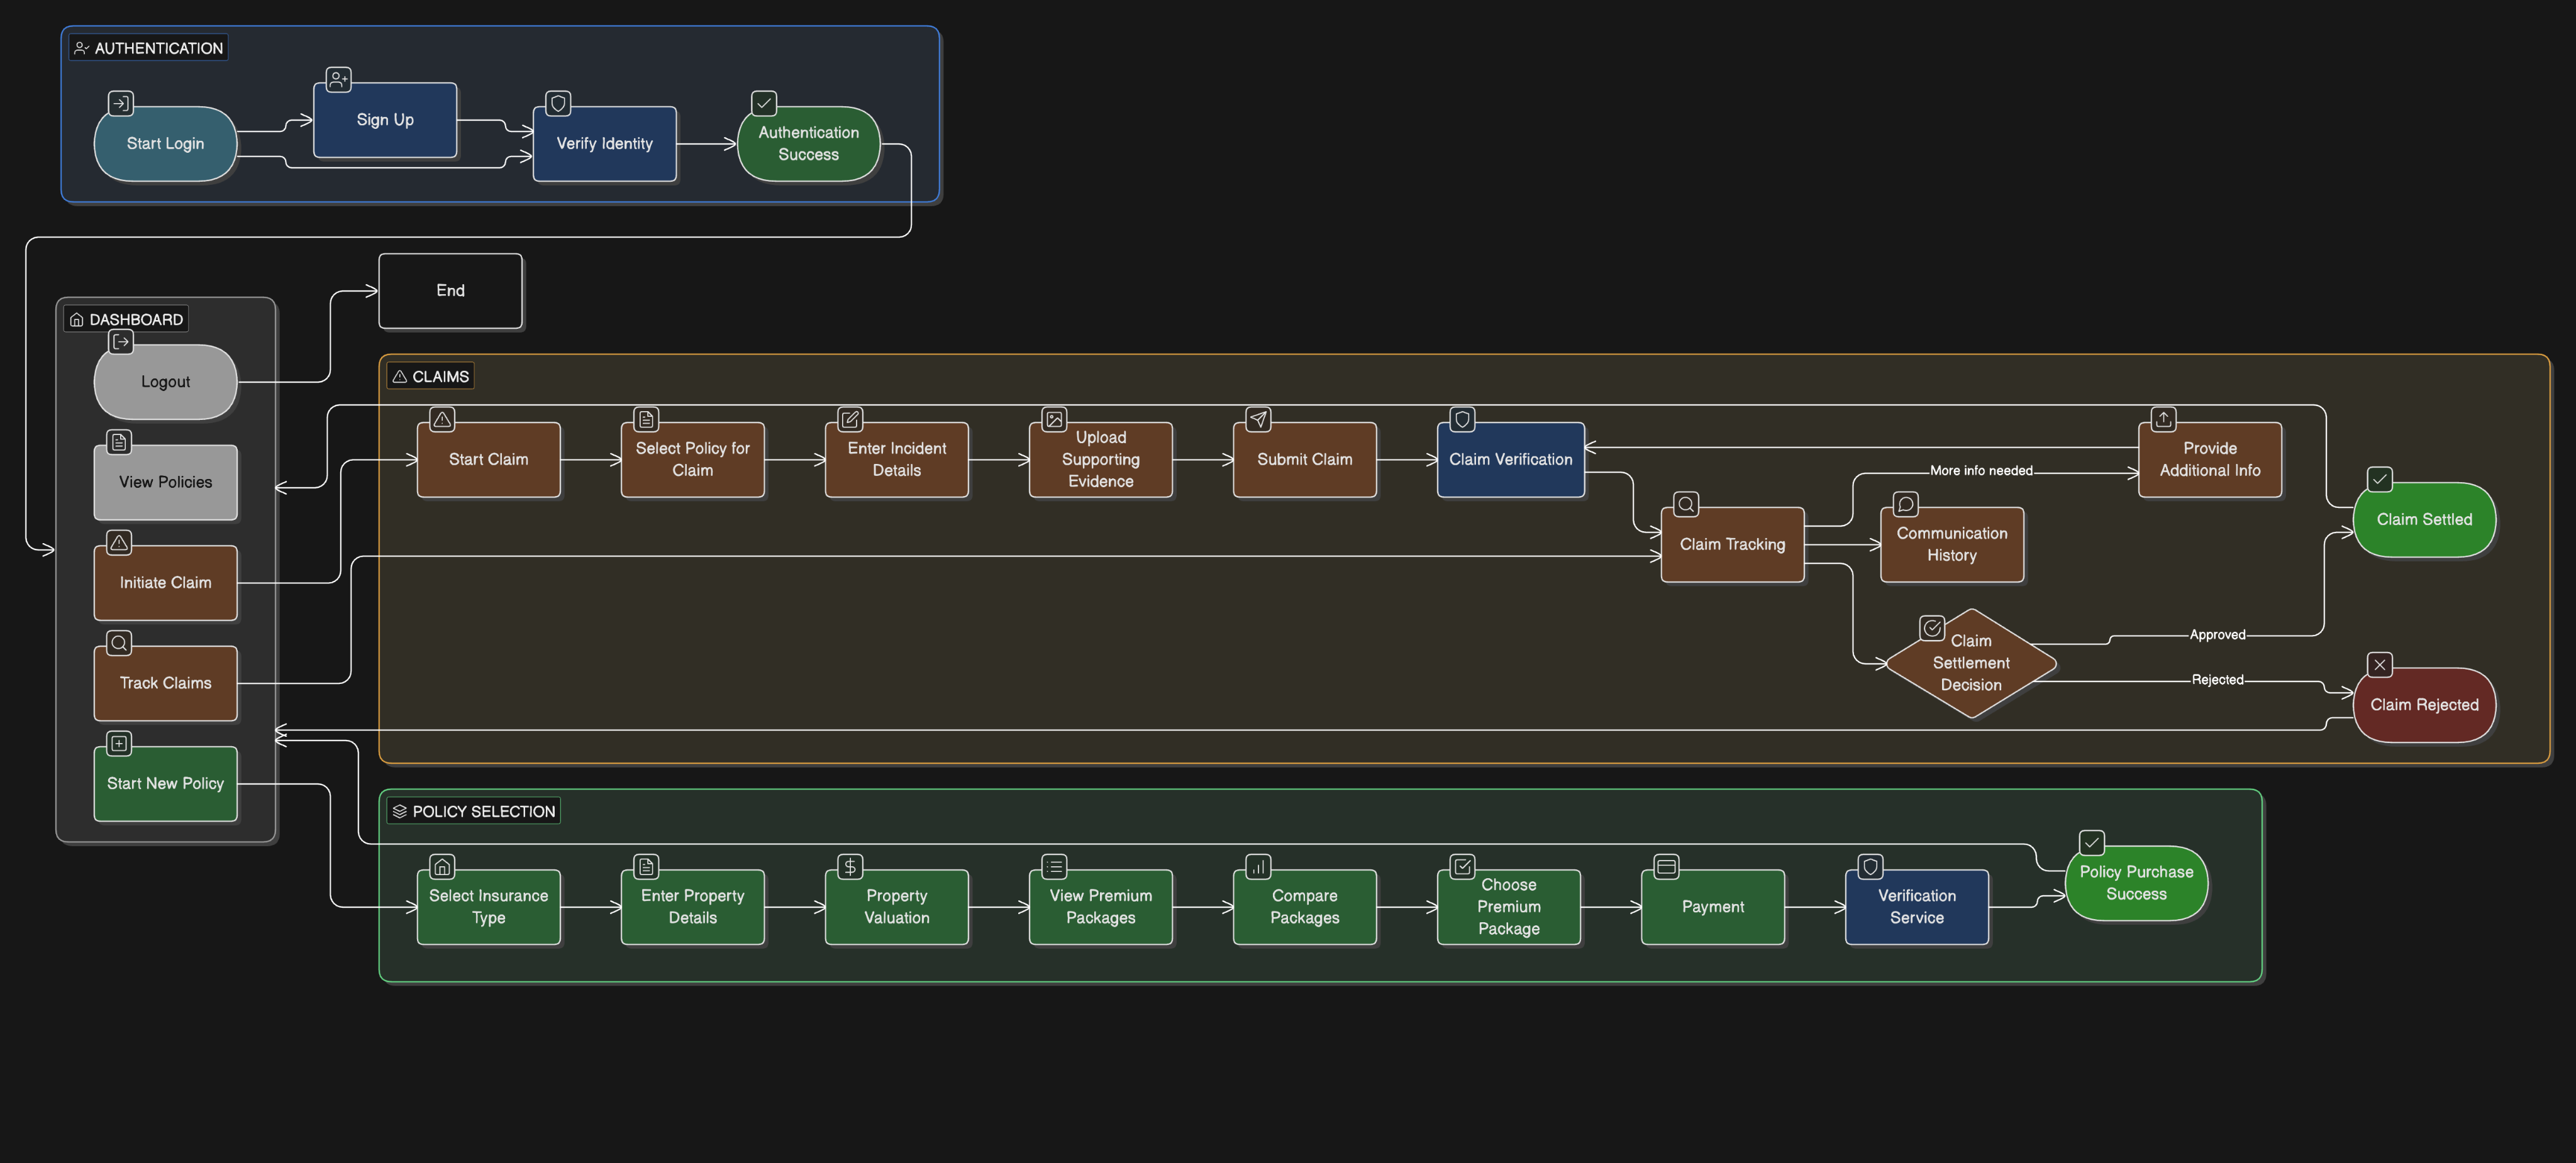Click the home icon on Select Insurance Type
Viewport: 2576px width, 1163px height.
(442, 866)
